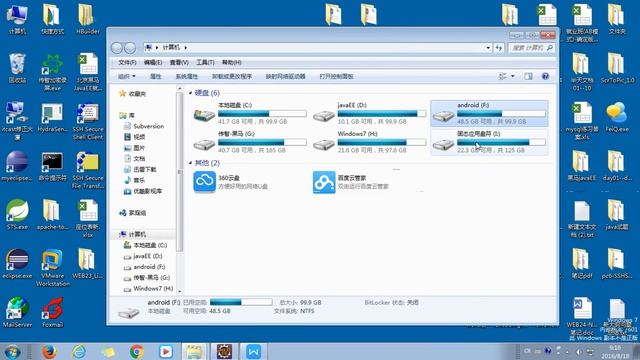Image resolution: width=640 pixels, height=360 pixels.
Task: Select the SrcToPic_1.0 desktop folder
Action: tap(617, 68)
